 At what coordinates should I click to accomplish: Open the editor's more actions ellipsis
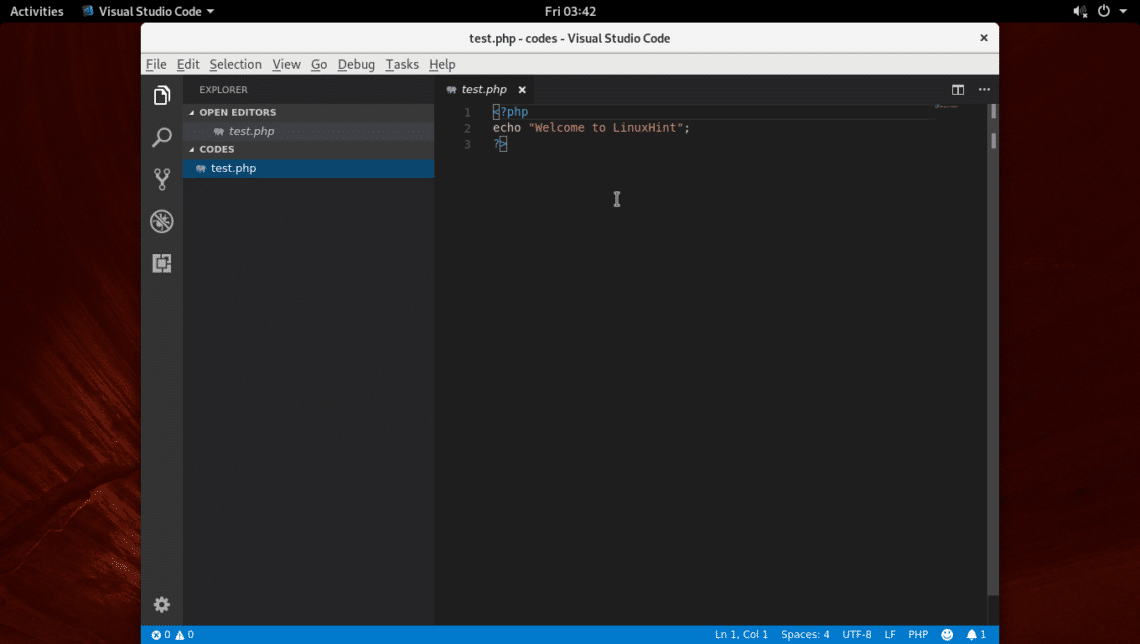(984, 90)
